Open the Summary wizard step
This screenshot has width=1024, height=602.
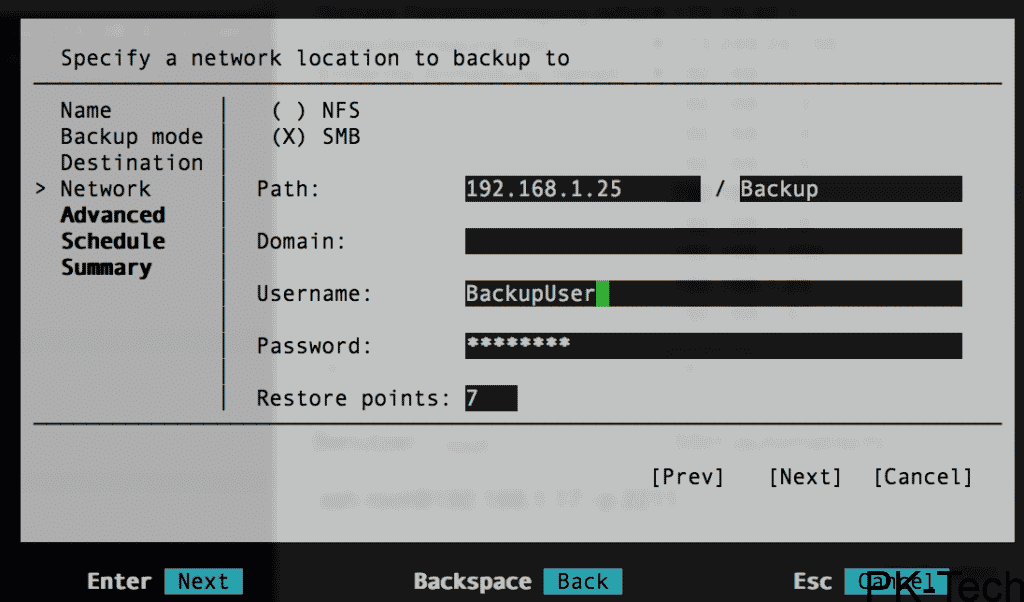106,268
